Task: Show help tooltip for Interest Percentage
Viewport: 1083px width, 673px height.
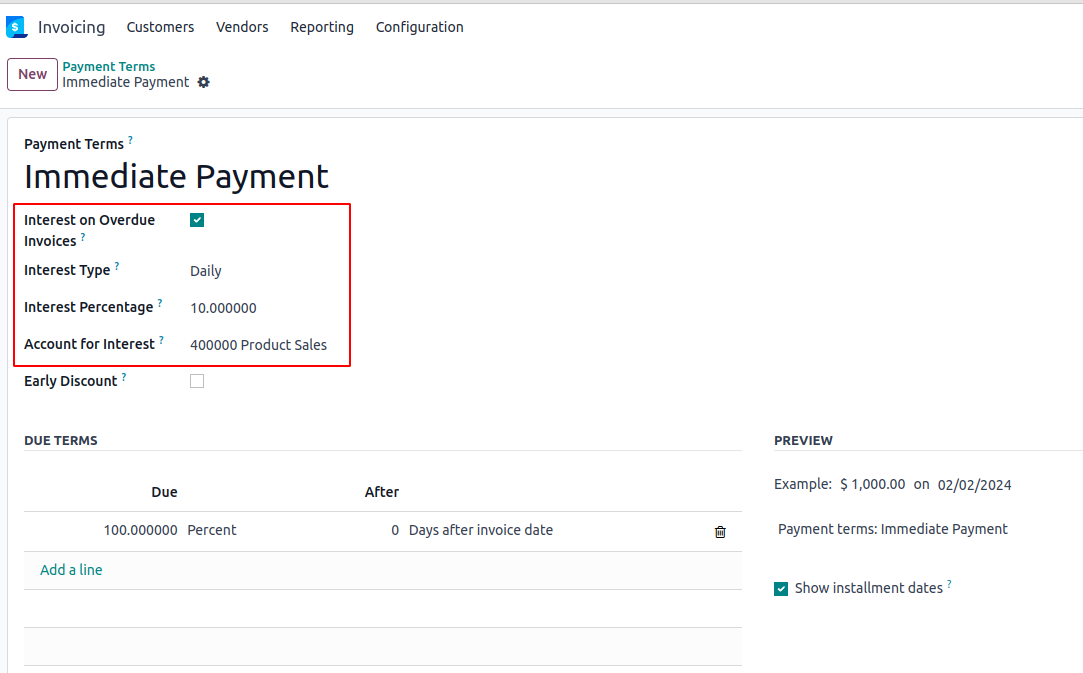Action: [160, 303]
